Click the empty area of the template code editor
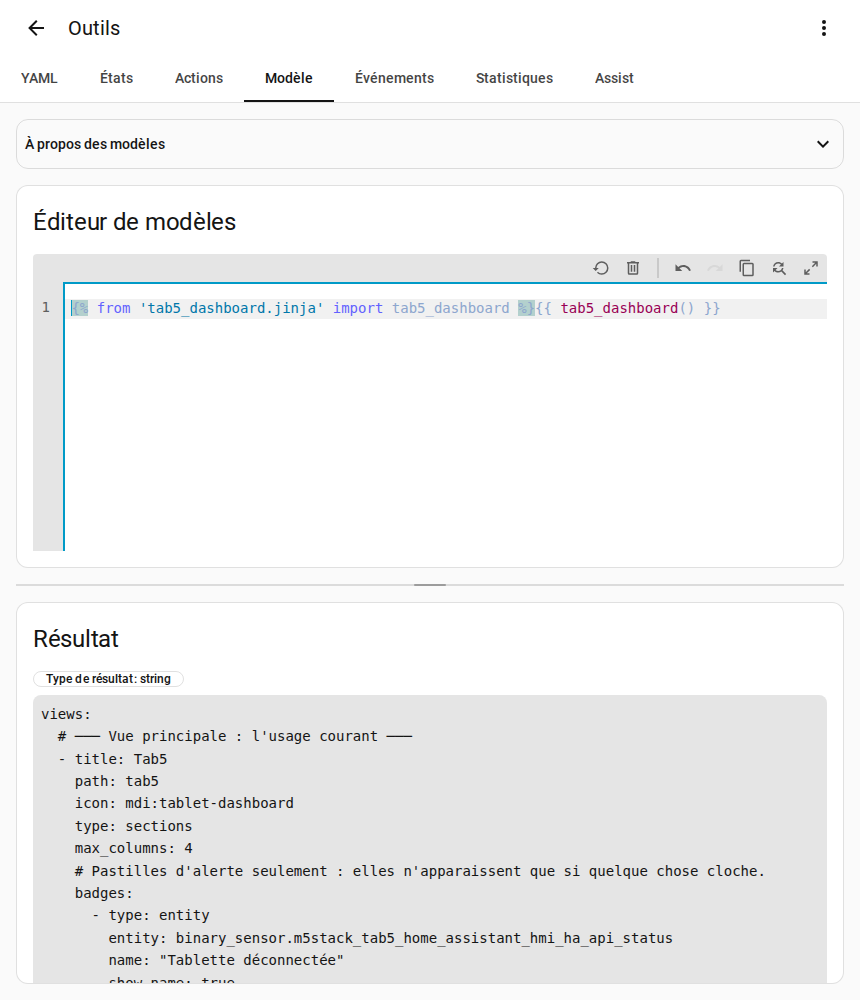 445,434
